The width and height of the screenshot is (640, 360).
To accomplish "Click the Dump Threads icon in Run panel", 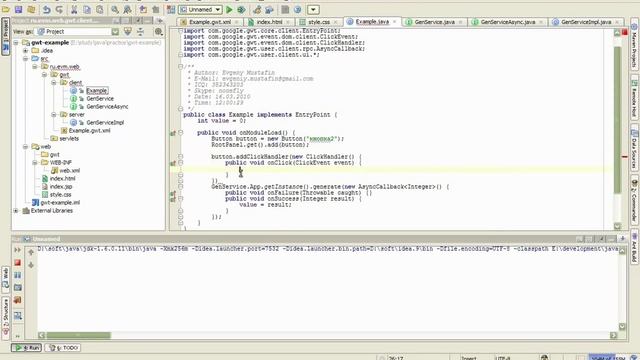I will 18,288.
